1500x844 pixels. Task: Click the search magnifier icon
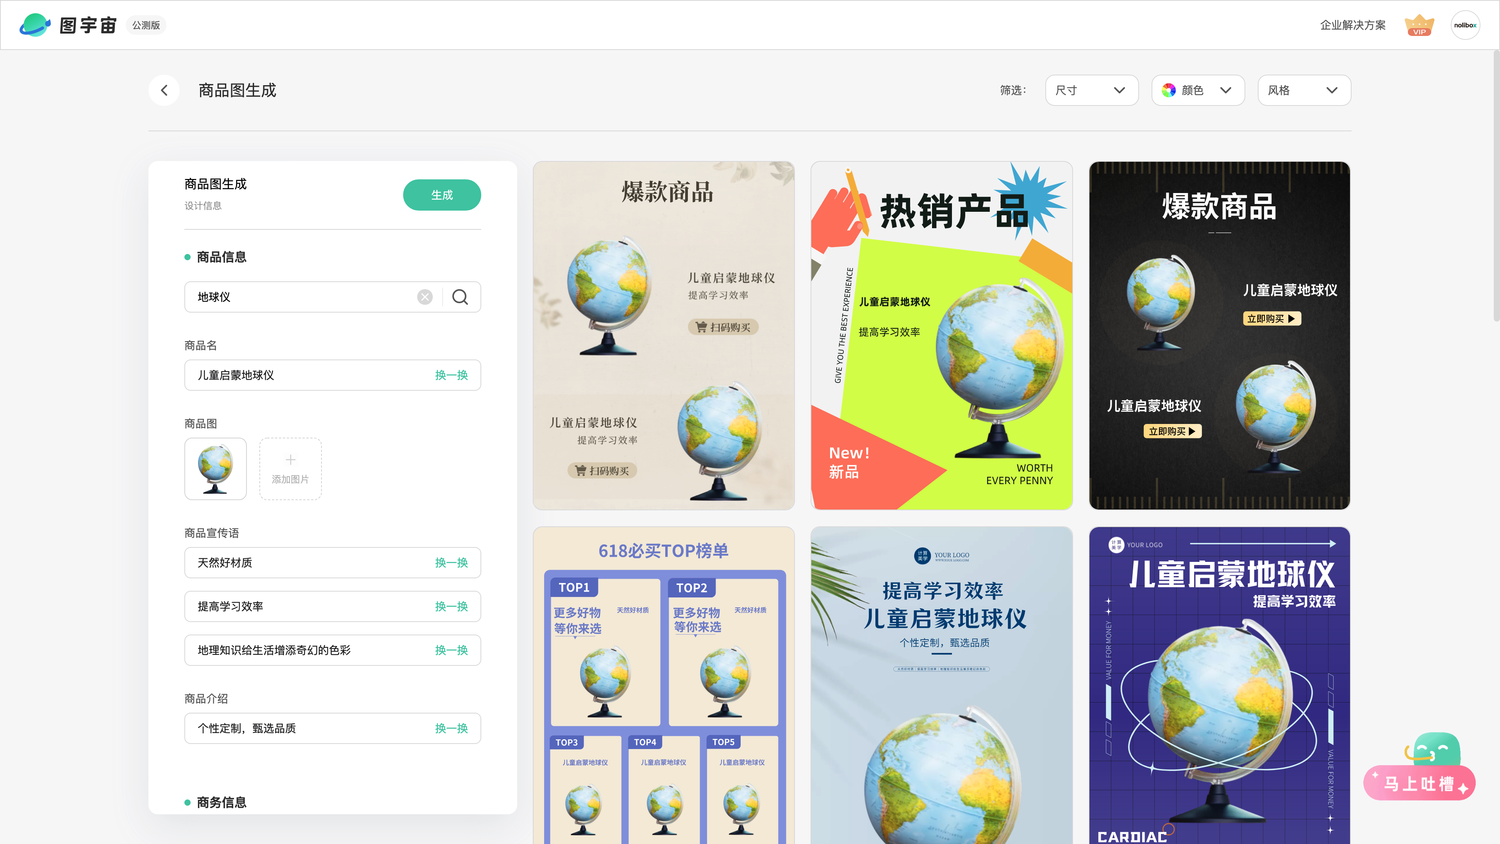(x=460, y=297)
